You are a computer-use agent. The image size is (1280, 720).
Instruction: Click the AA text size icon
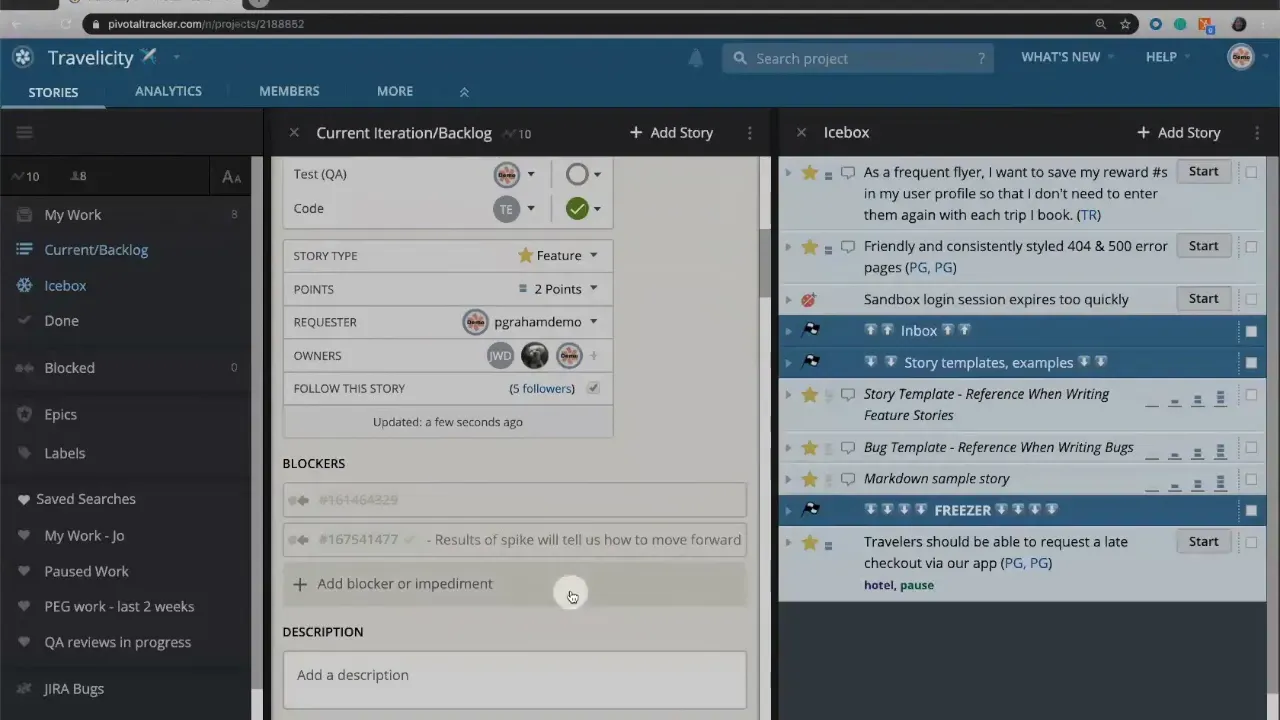231,176
